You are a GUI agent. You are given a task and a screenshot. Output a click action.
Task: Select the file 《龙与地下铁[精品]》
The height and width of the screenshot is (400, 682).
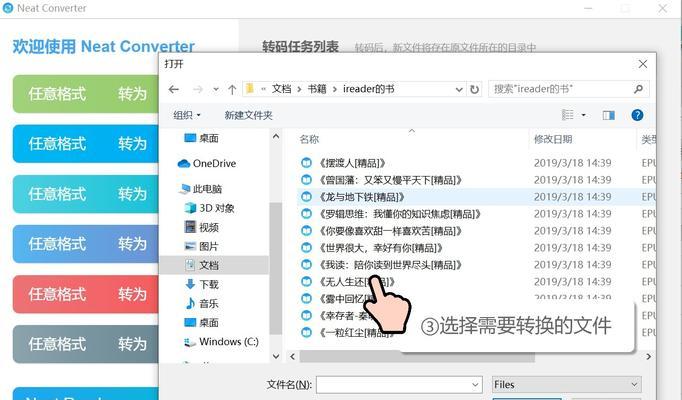(362, 197)
